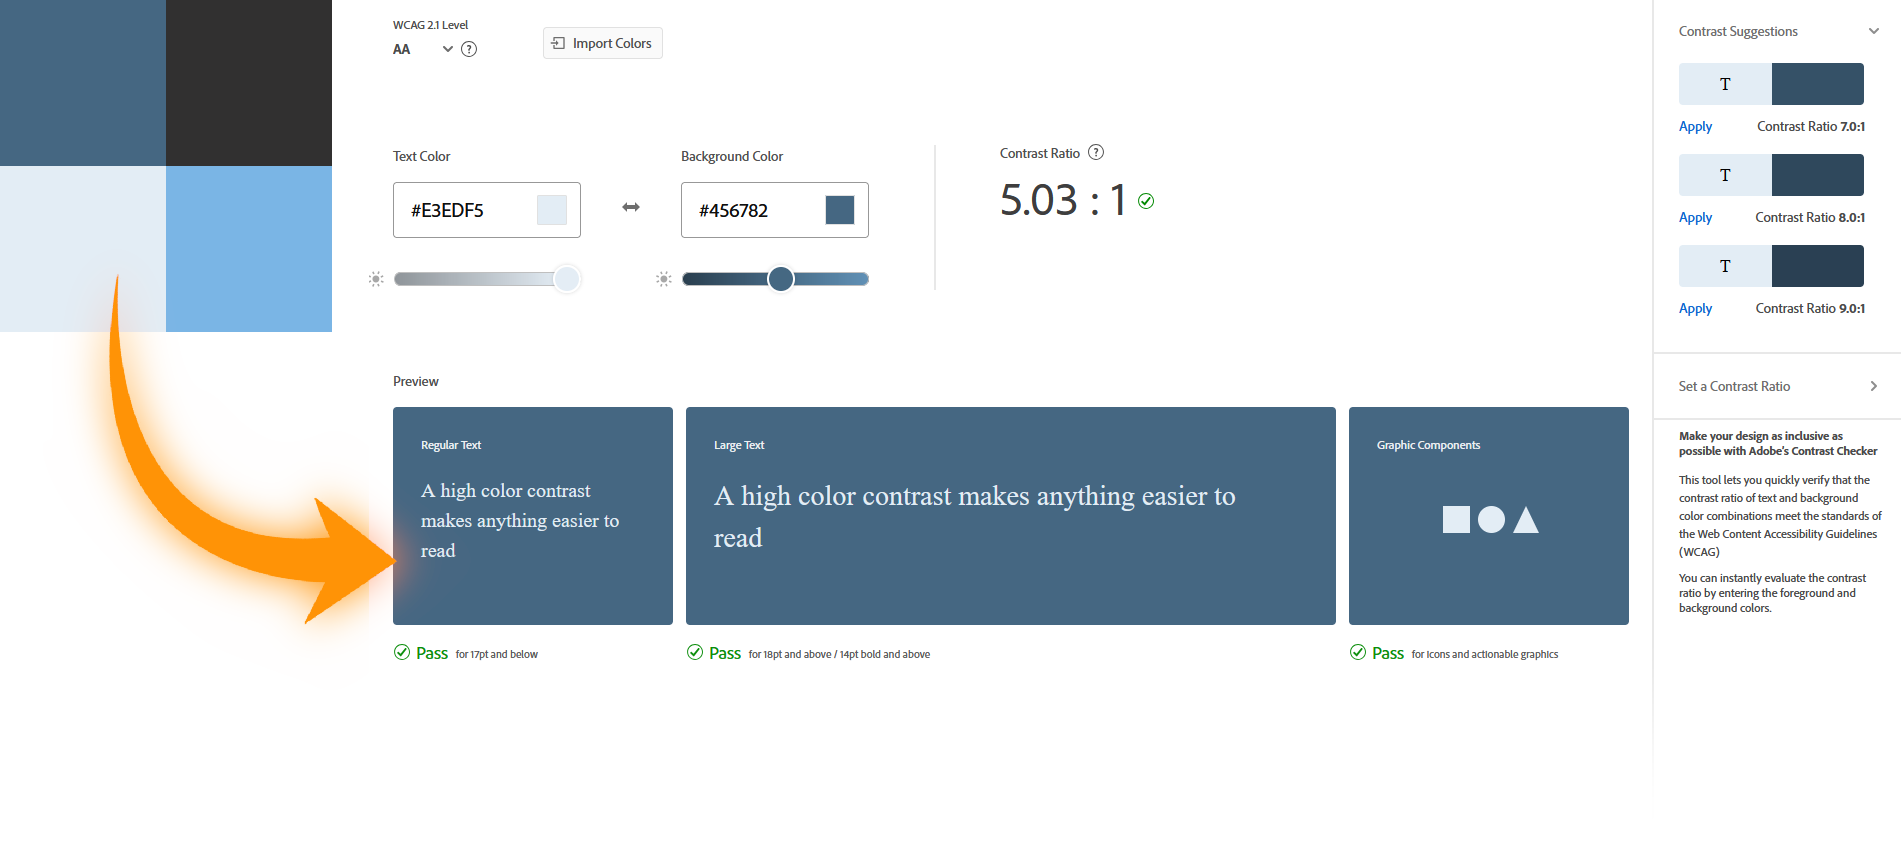Click the background color swatch beside #456782

click(840, 210)
